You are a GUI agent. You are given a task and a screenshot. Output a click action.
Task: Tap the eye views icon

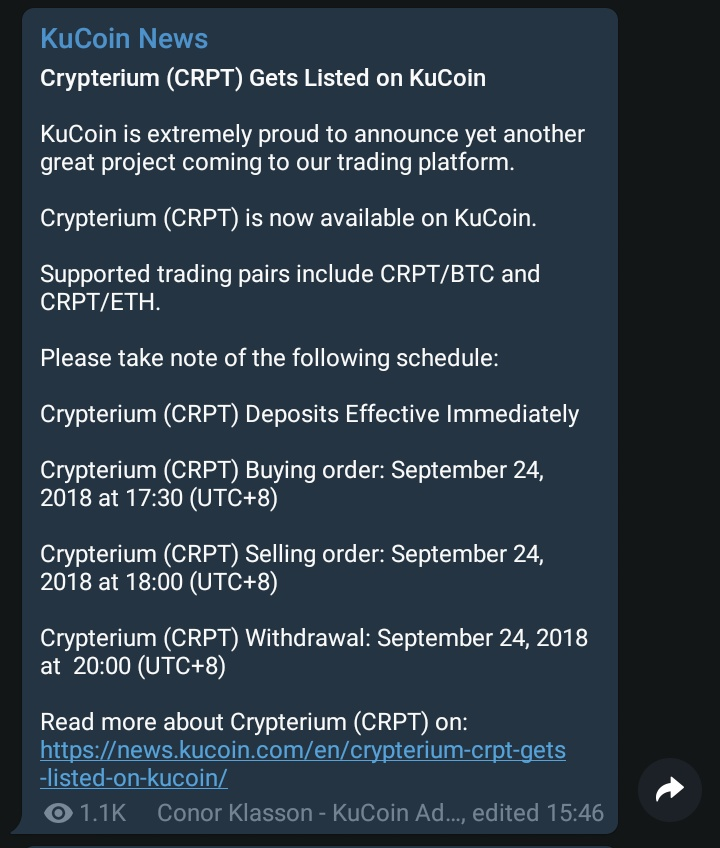pyautogui.click(x=59, y=813)
